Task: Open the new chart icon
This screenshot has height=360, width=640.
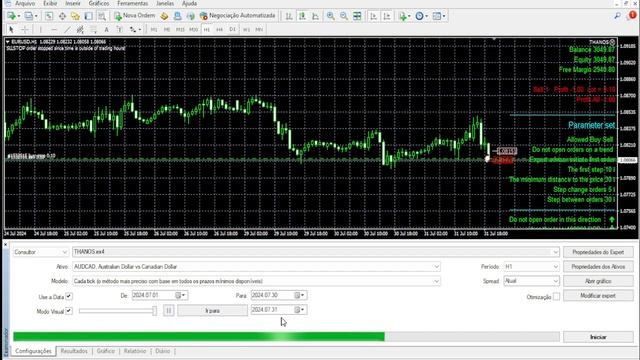Action: coord(12,16)
